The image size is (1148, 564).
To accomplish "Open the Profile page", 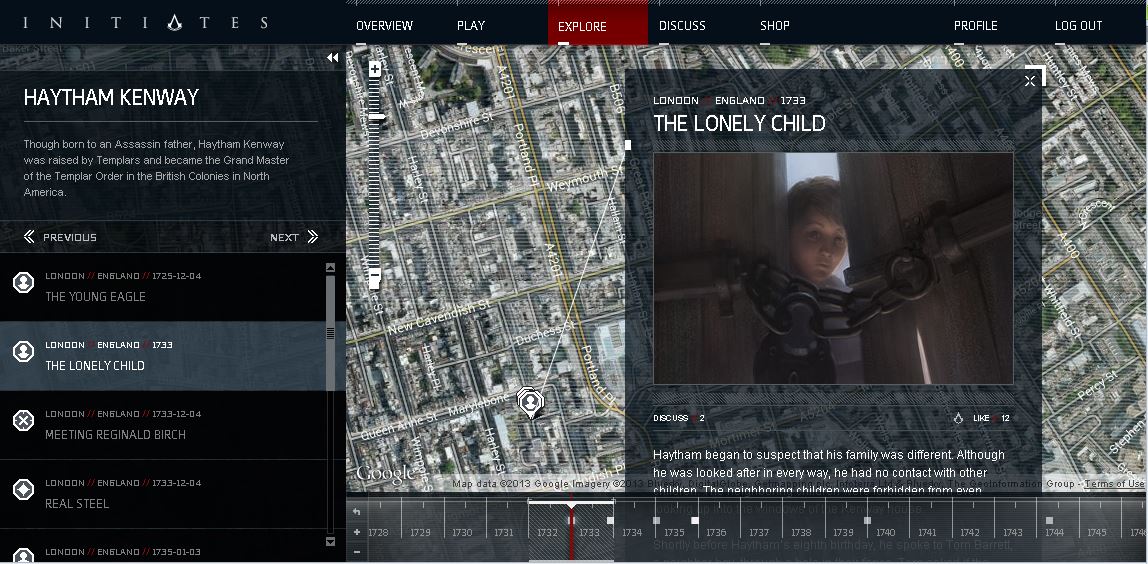I will coord(975,26).
